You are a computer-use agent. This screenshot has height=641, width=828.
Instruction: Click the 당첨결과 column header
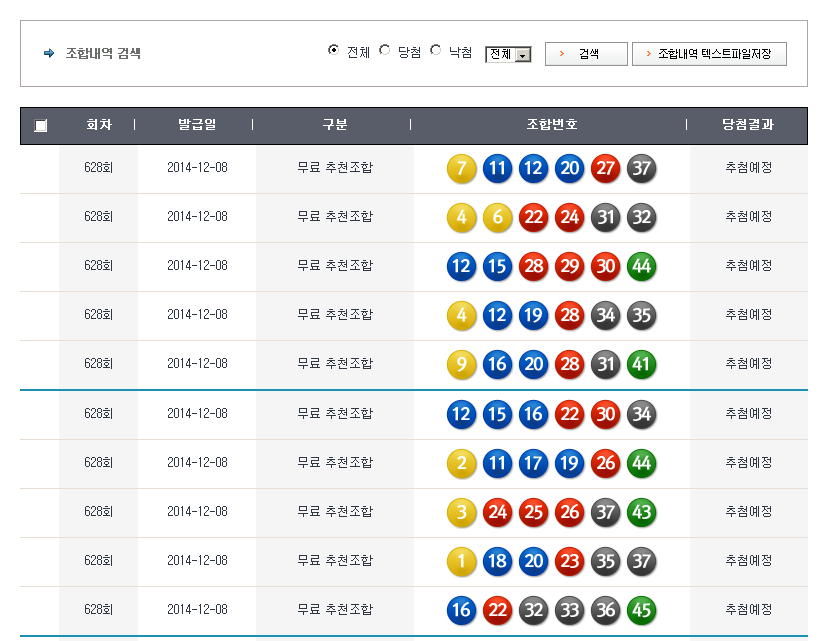748,125
